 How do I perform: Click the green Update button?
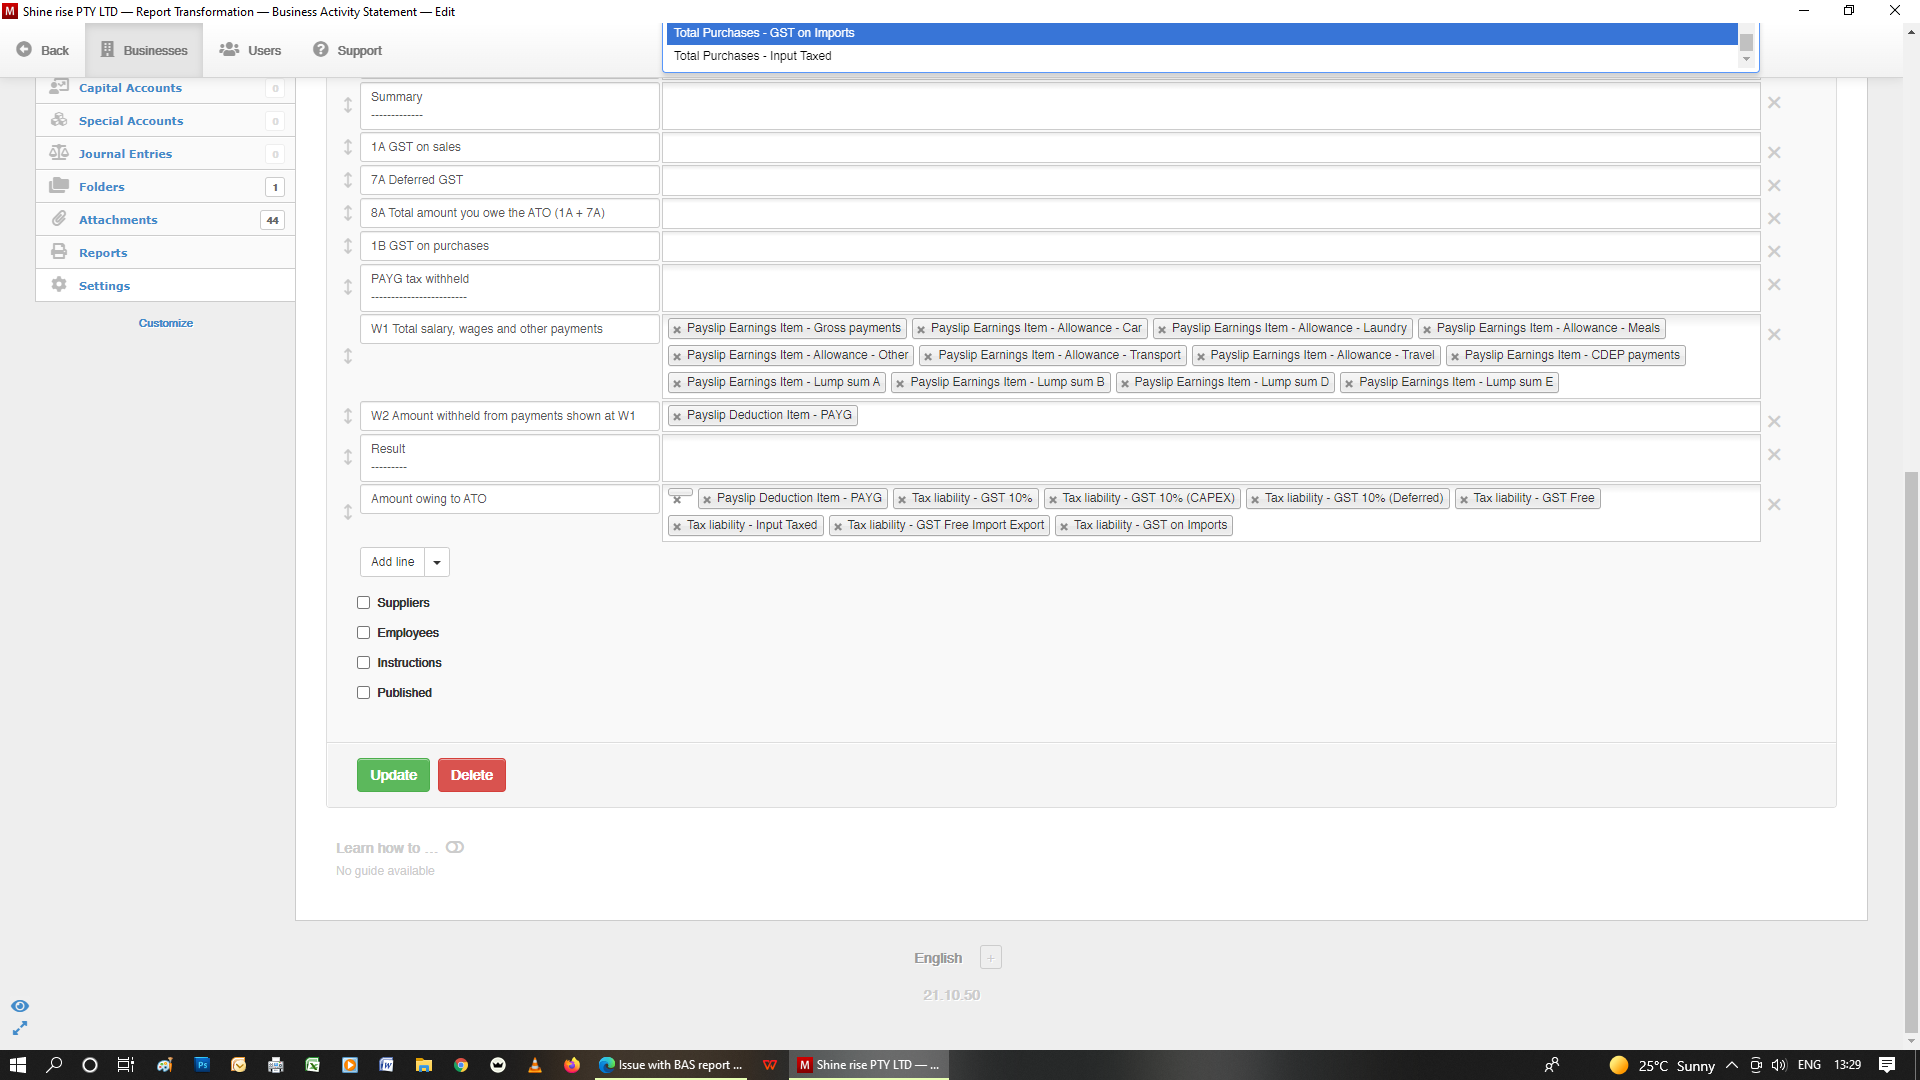[x=393, y=775]
